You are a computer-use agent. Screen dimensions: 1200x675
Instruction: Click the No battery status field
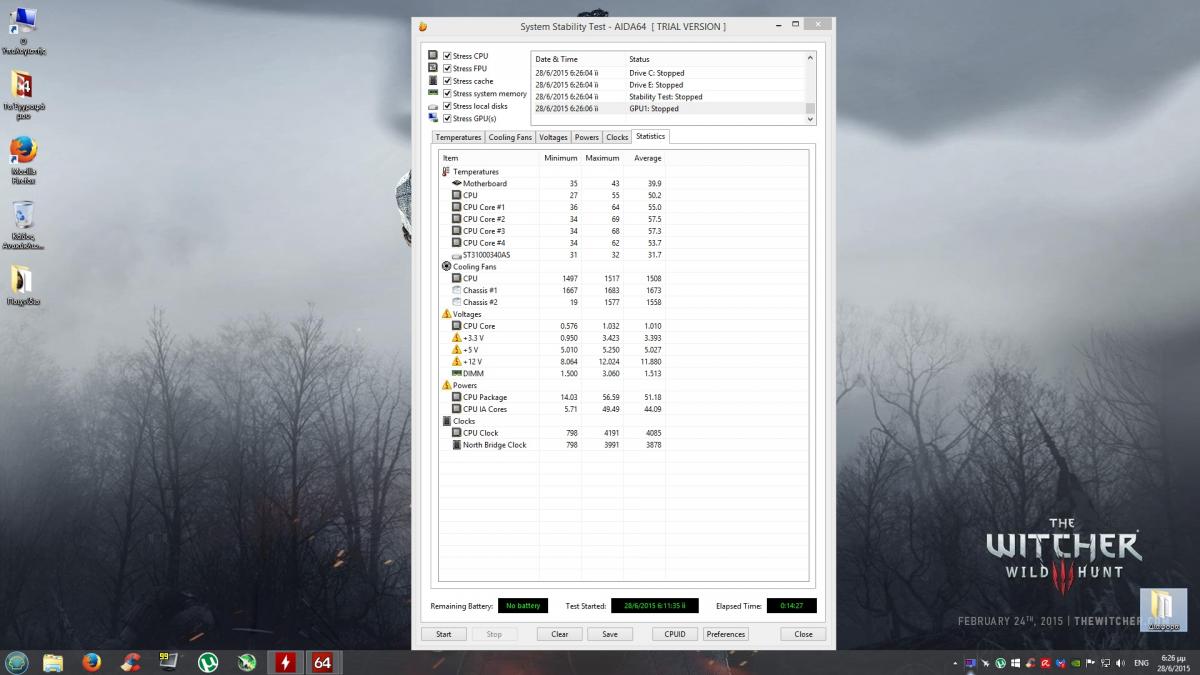pyautogui.click(x=523, y=606)
